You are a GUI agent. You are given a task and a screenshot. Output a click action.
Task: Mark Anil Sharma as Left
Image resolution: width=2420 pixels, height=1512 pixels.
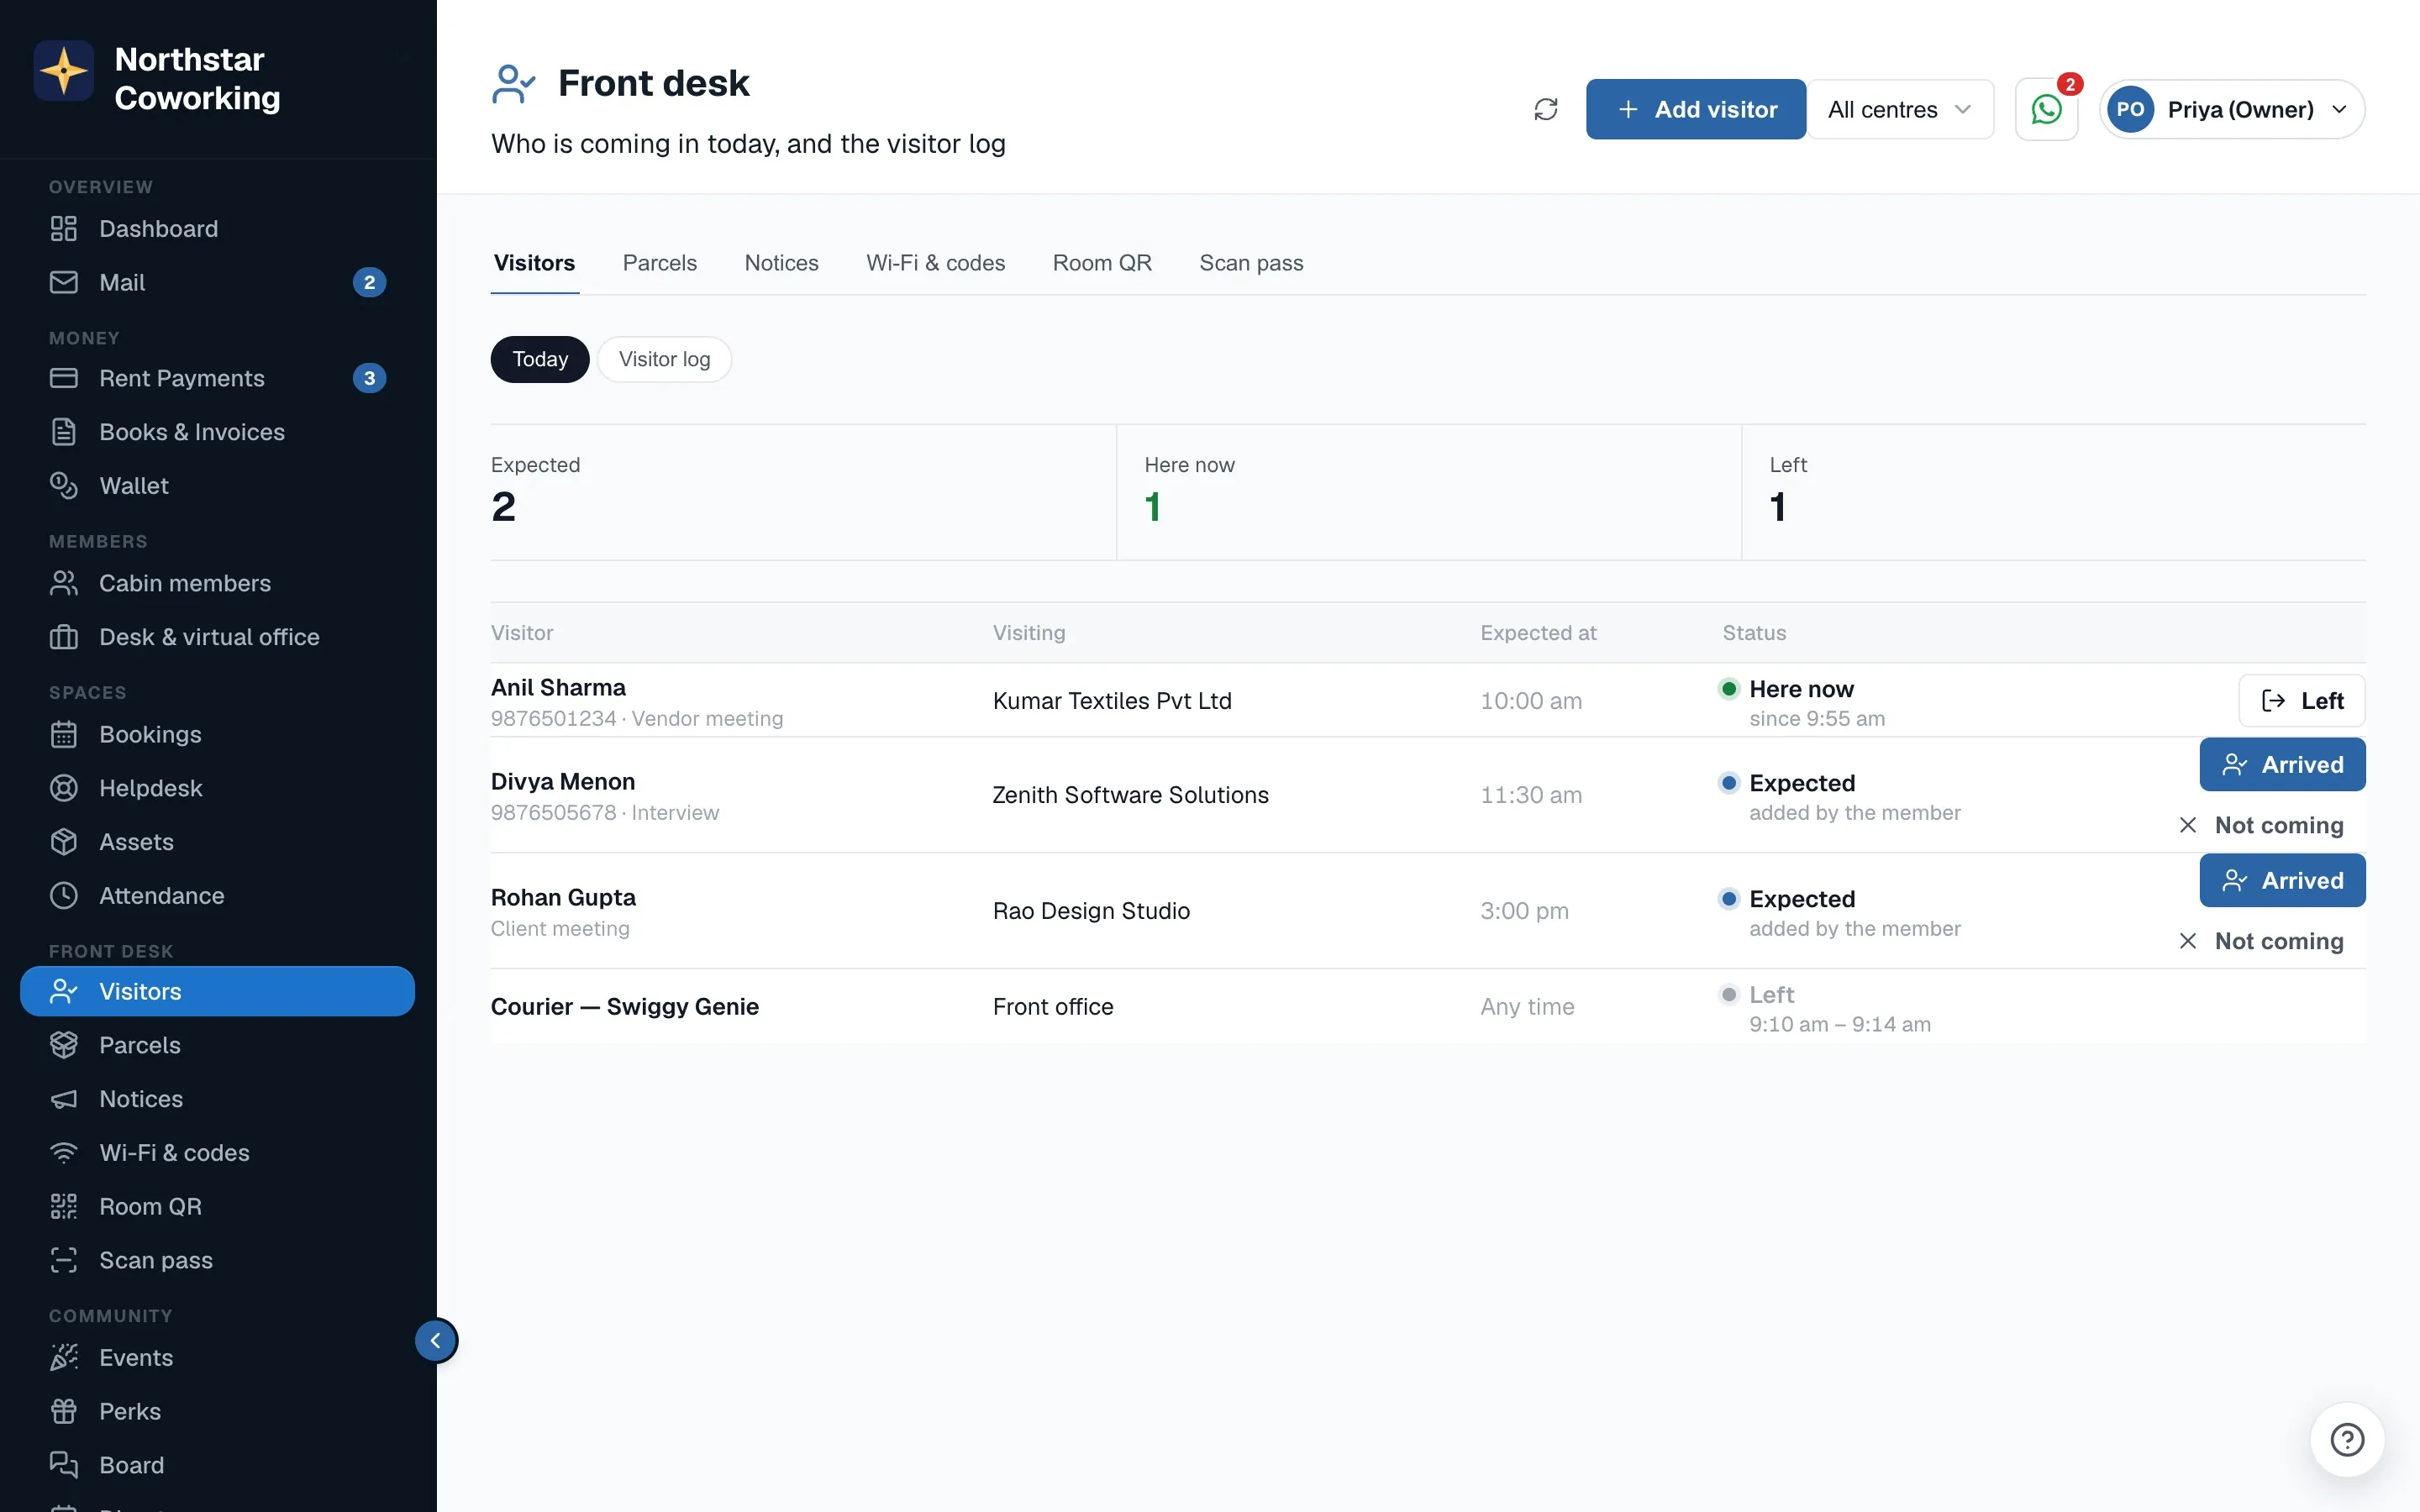pyautogui.click(x=2301, y=701)
